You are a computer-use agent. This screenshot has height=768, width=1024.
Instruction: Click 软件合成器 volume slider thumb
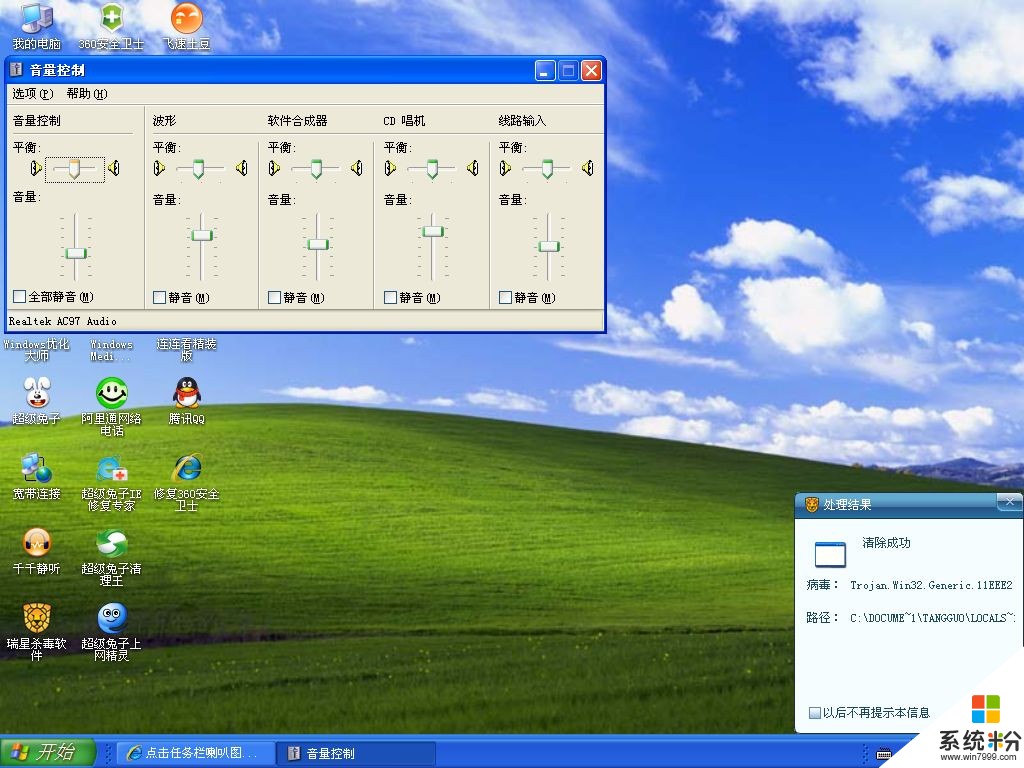pyautogui.click(x=318, y=245)
